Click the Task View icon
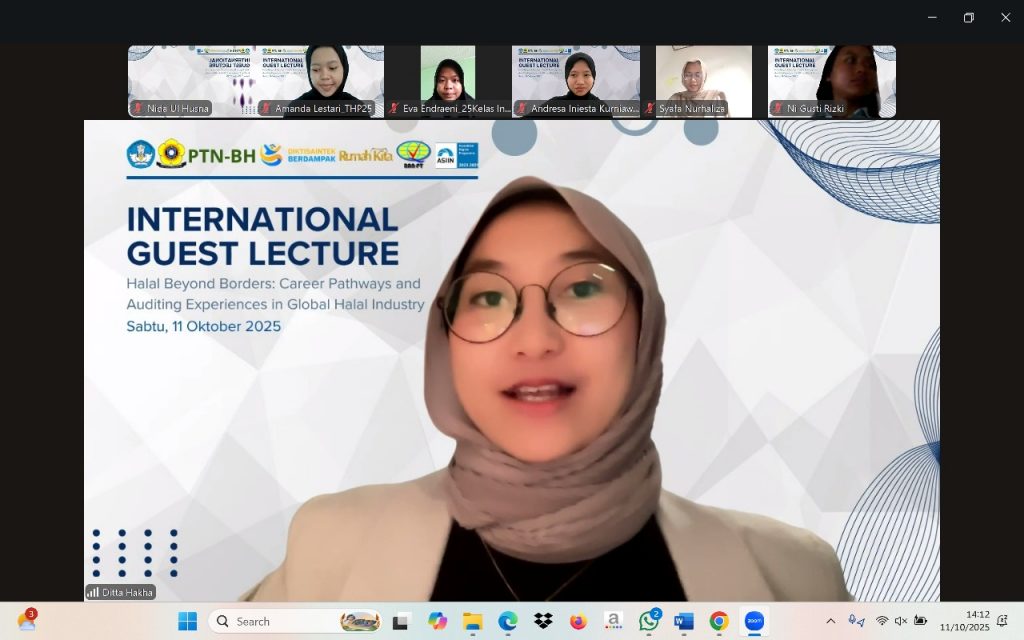Viewport: 1024px width, 640px height. pos(401,621)
